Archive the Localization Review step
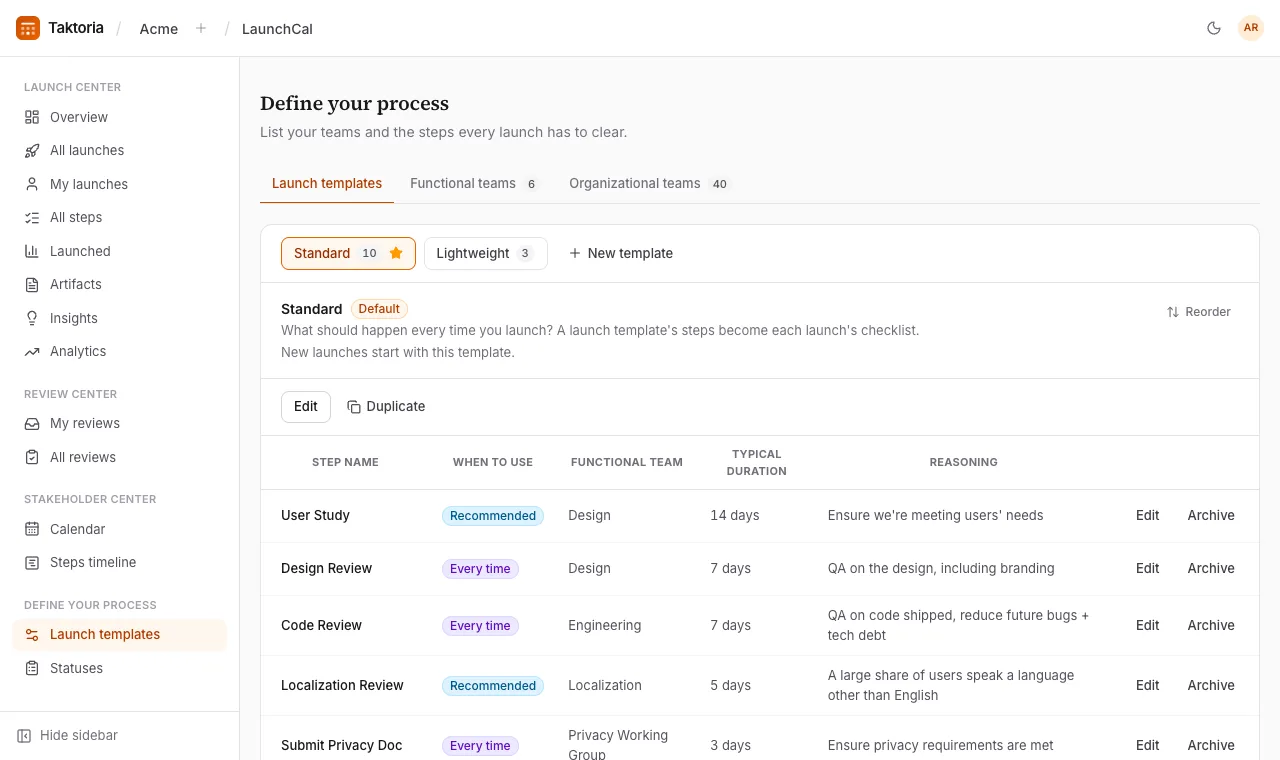 [1211, 685]
